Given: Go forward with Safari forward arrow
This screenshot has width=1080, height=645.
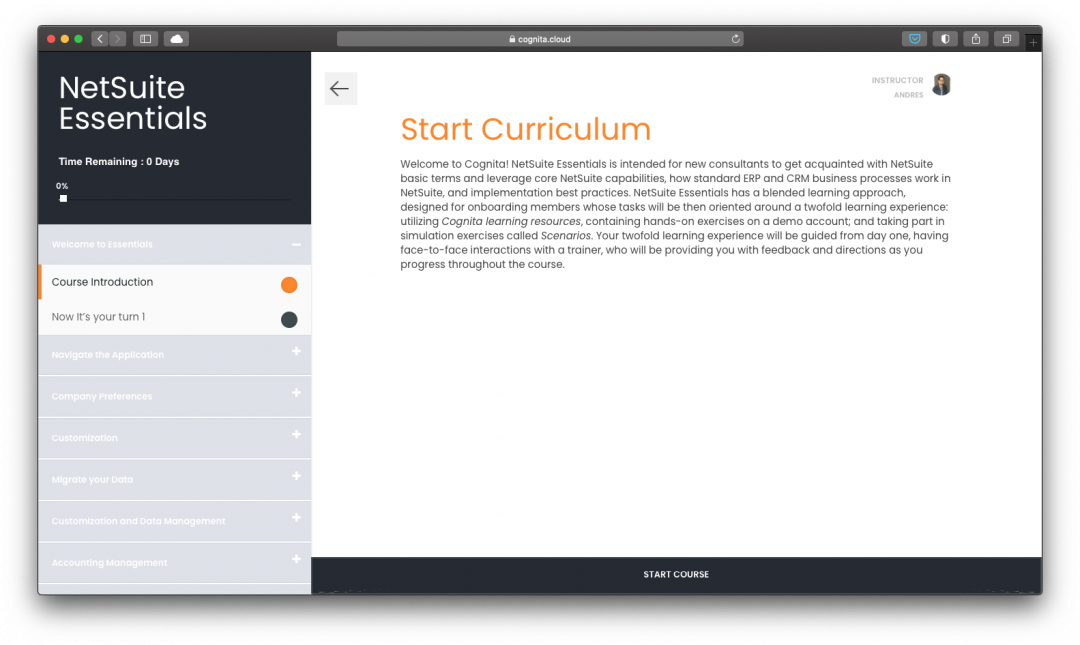Looking at the screenshot, I should click(x=118, y=39).
